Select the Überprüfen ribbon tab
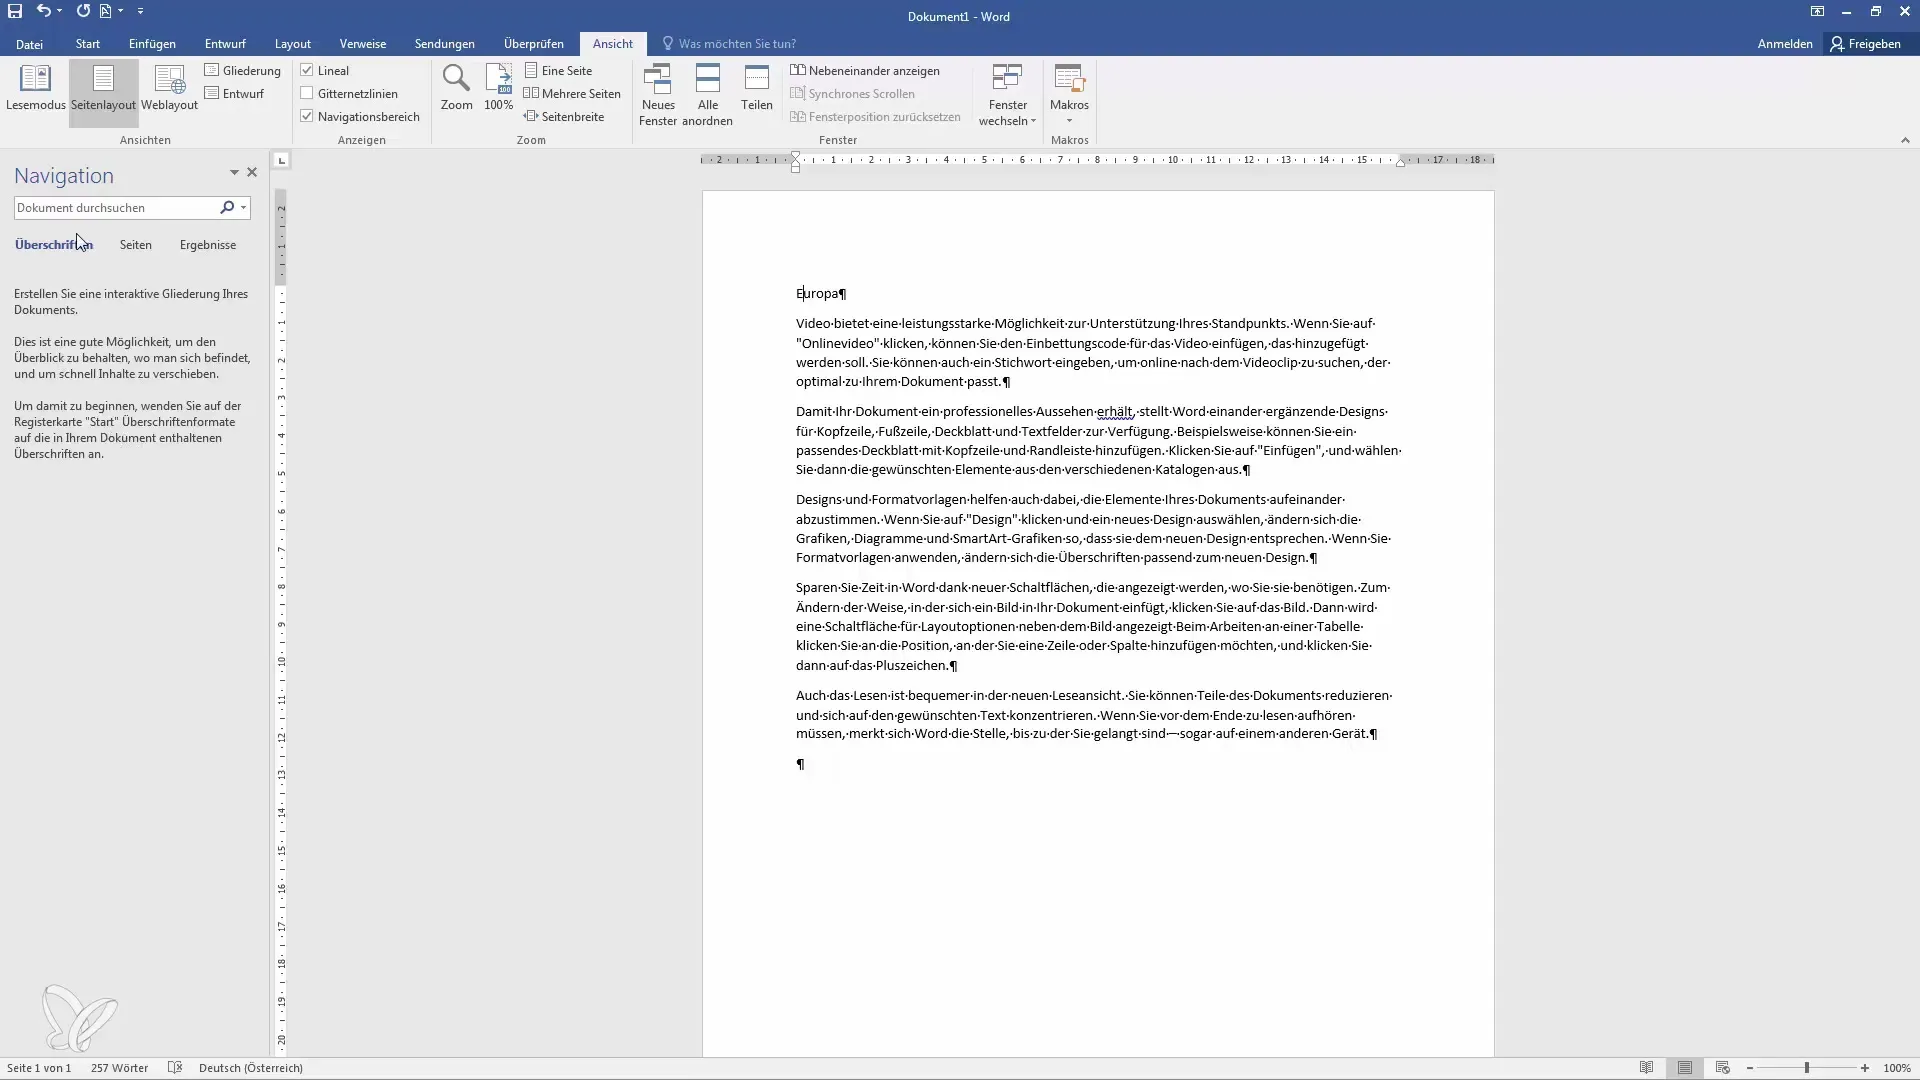Image resolution: width=1920 pixels, height=1080 pixels. pyautogui.click(x=533, y=44)
